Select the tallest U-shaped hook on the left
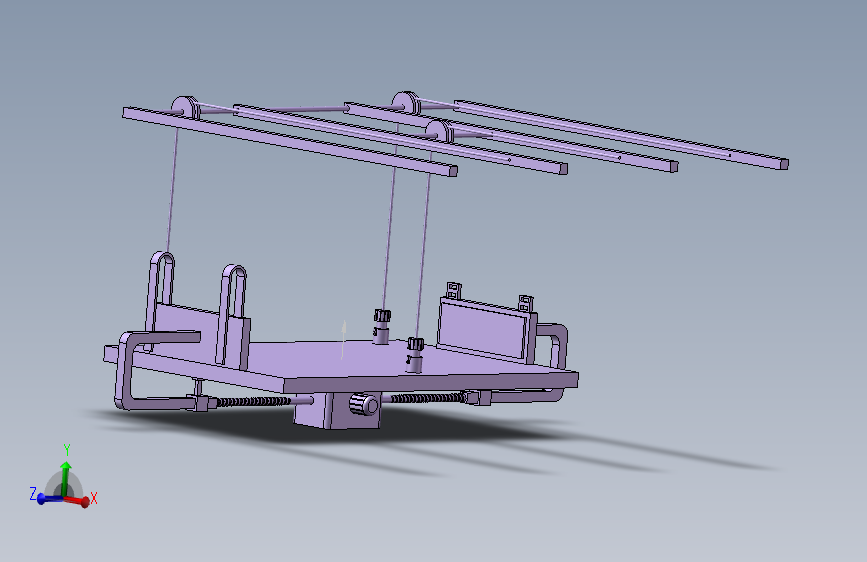Viewport: 867px width, 562px height. point(160,299)
